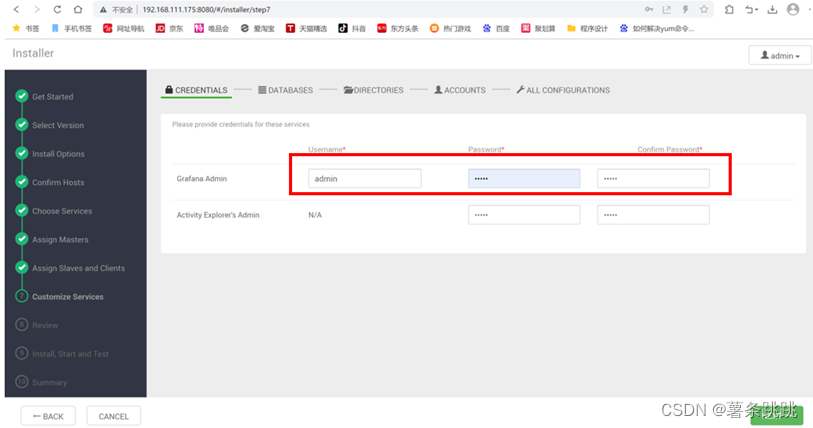Click the Install, Start and Test step label

pos(71,354)
